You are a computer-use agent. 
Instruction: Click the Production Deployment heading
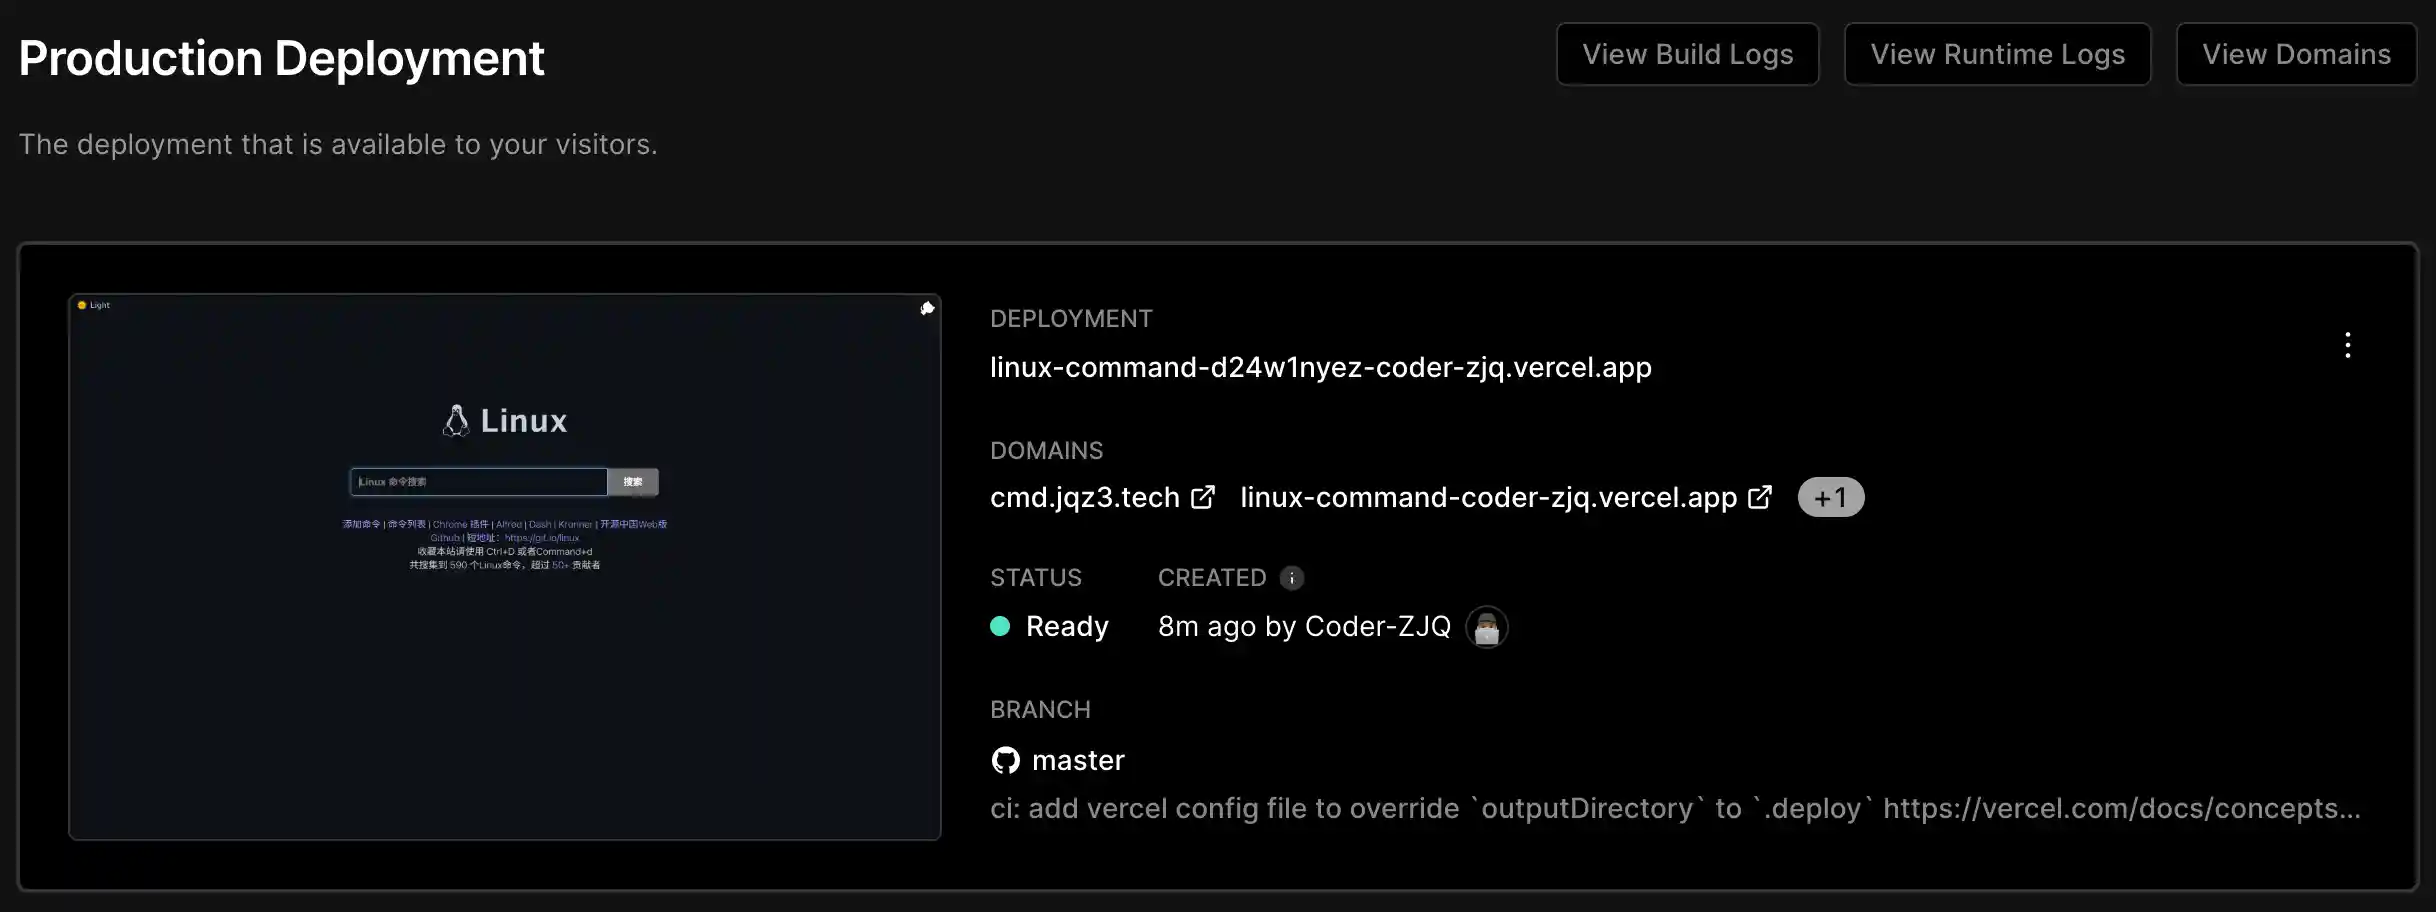click(x=281, y=58)
